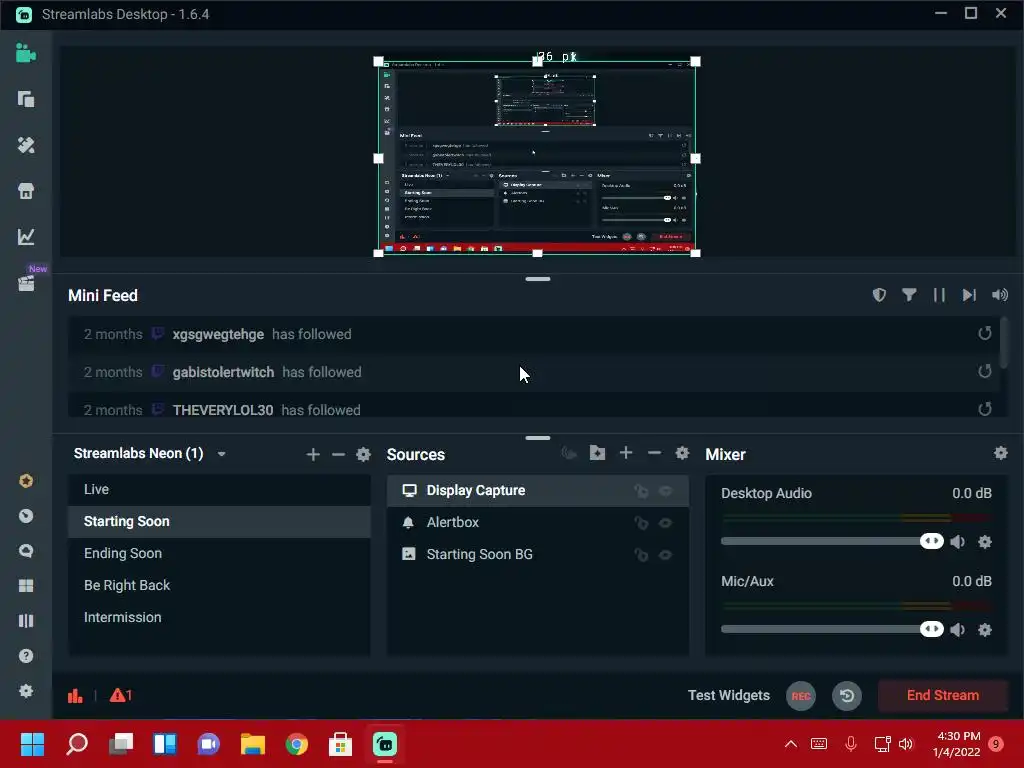Select the Display Capture source
The image size is (1024, 768).
click(x=537, y=491)
